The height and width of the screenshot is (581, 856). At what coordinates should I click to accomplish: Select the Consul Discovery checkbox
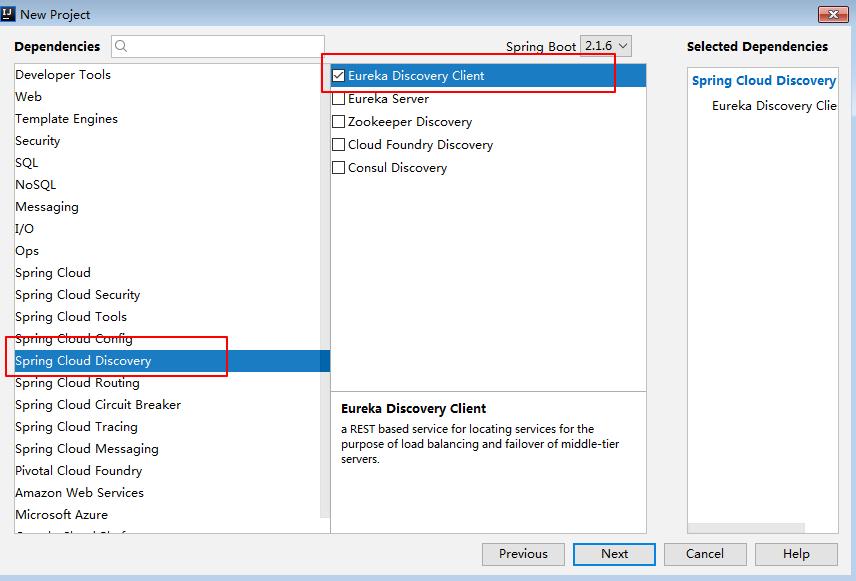(x=338, y=168)
